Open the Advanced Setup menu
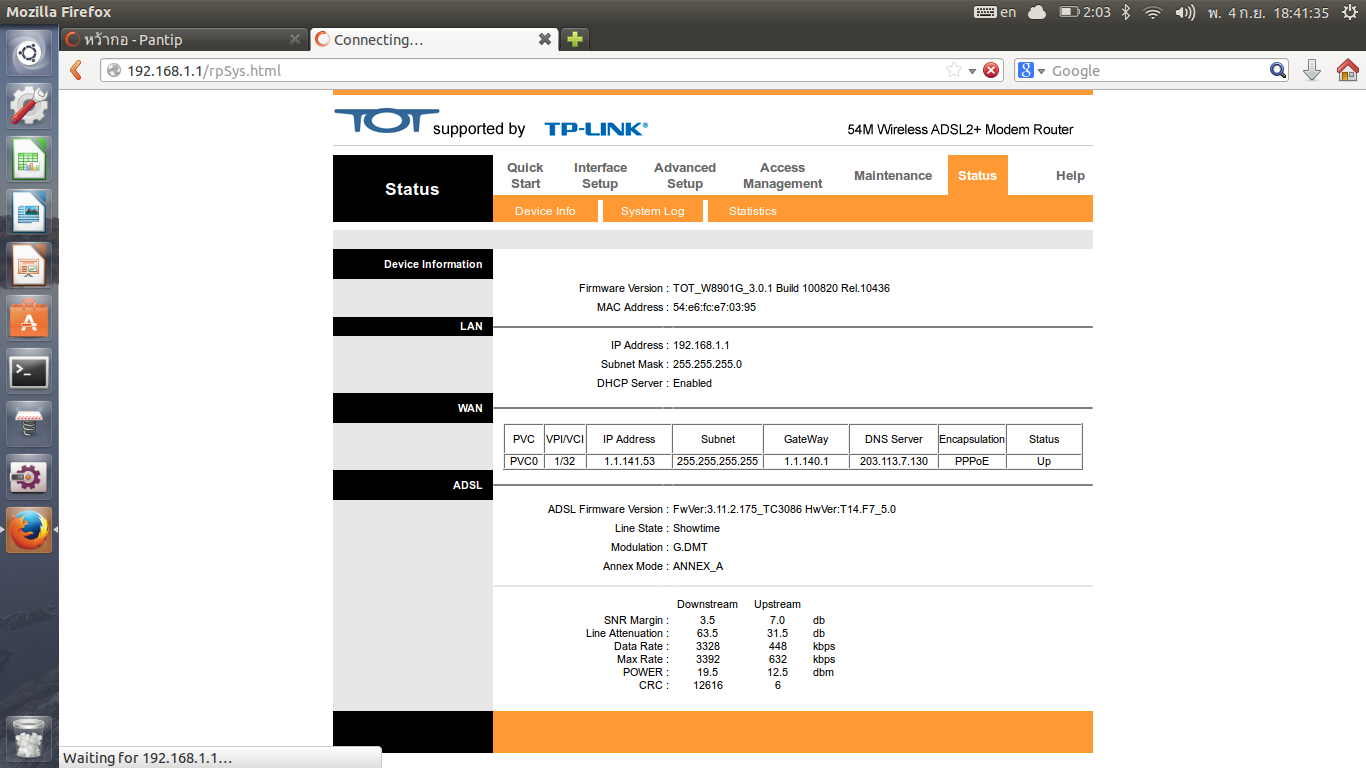Screen dimensions: 1366x768 [685, 175]
